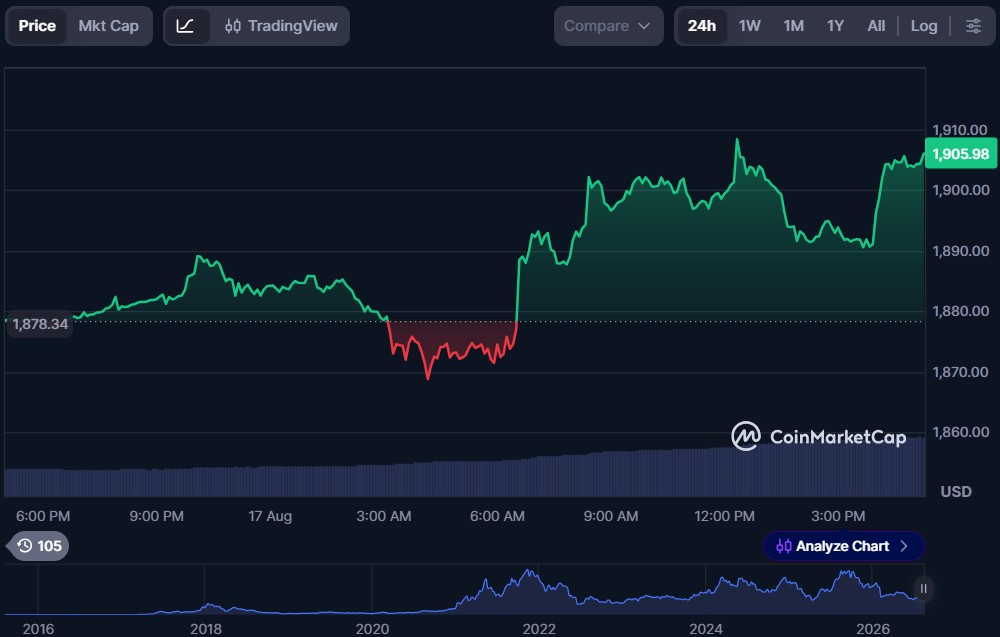This screenshot has width=1000, height=637.
Task: Click the 9:00 PM time label
Action: [156, 516]
